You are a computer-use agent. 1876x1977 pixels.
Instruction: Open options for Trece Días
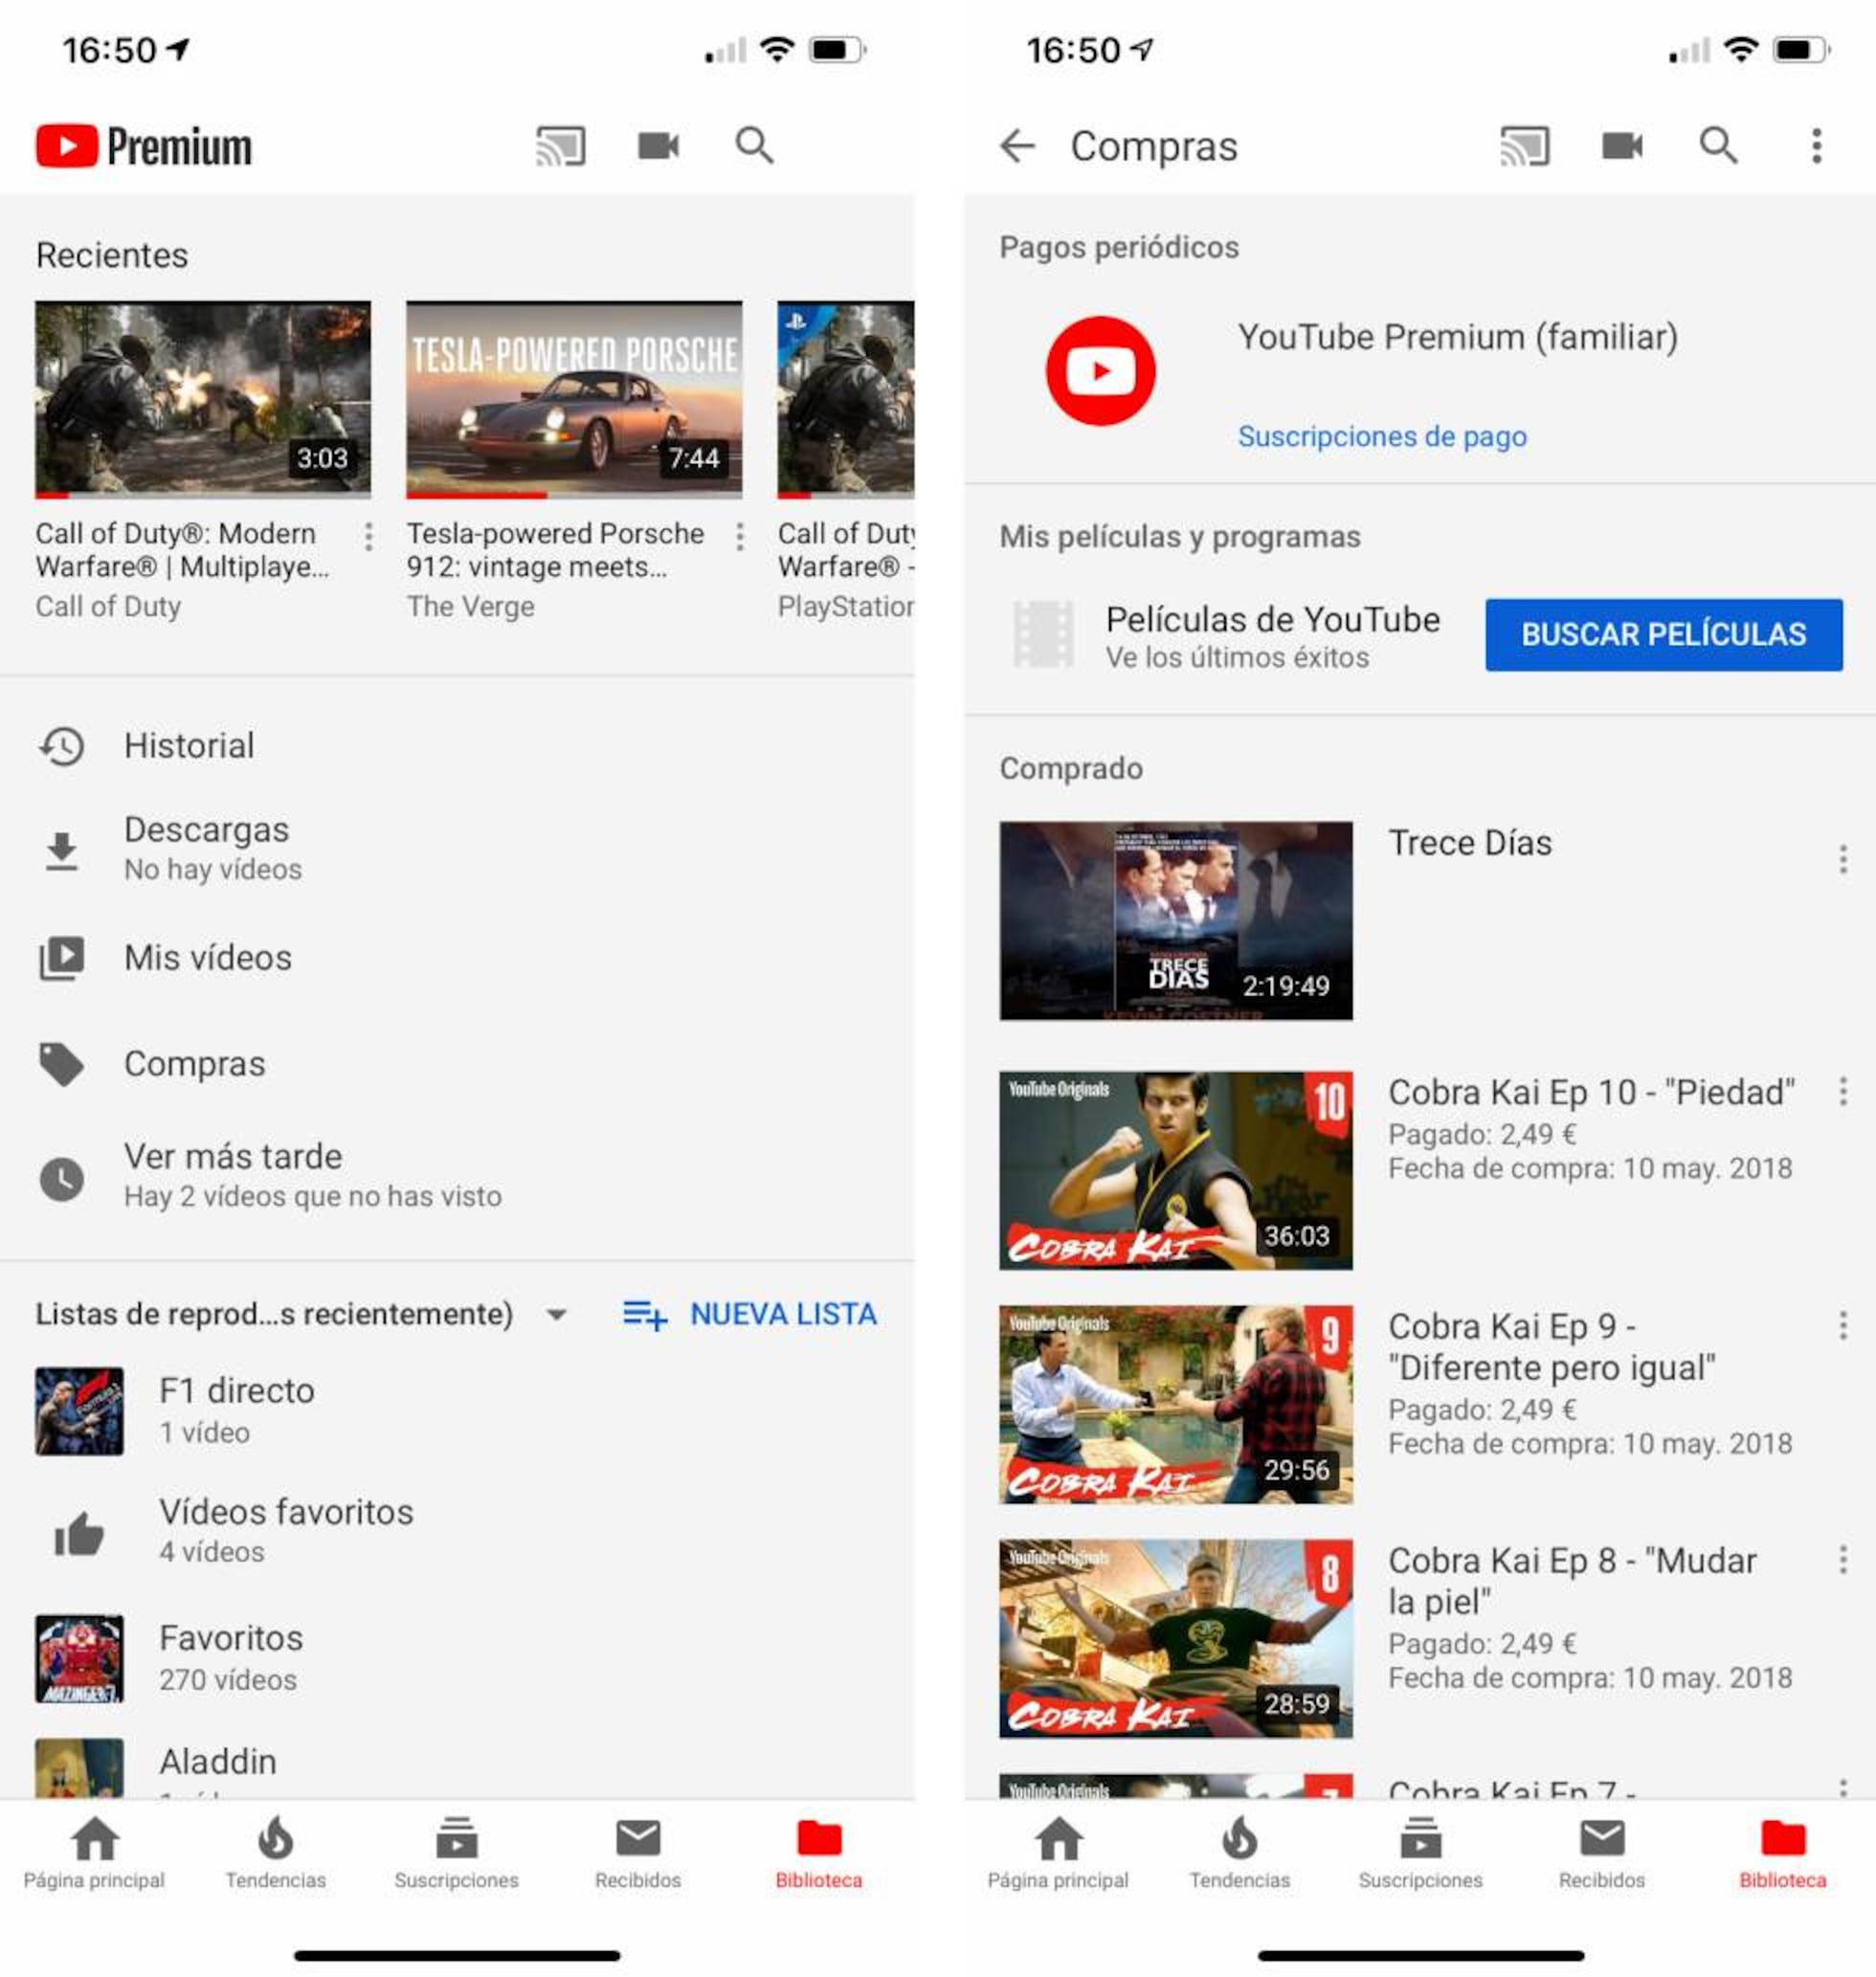click(x=1842, y=859)
